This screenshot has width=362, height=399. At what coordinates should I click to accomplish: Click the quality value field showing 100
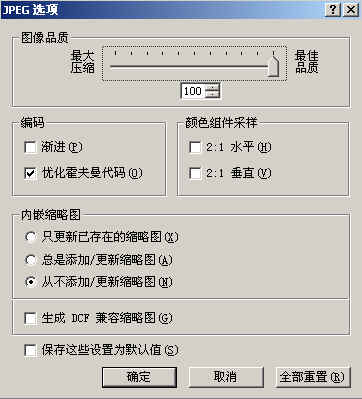193,91
